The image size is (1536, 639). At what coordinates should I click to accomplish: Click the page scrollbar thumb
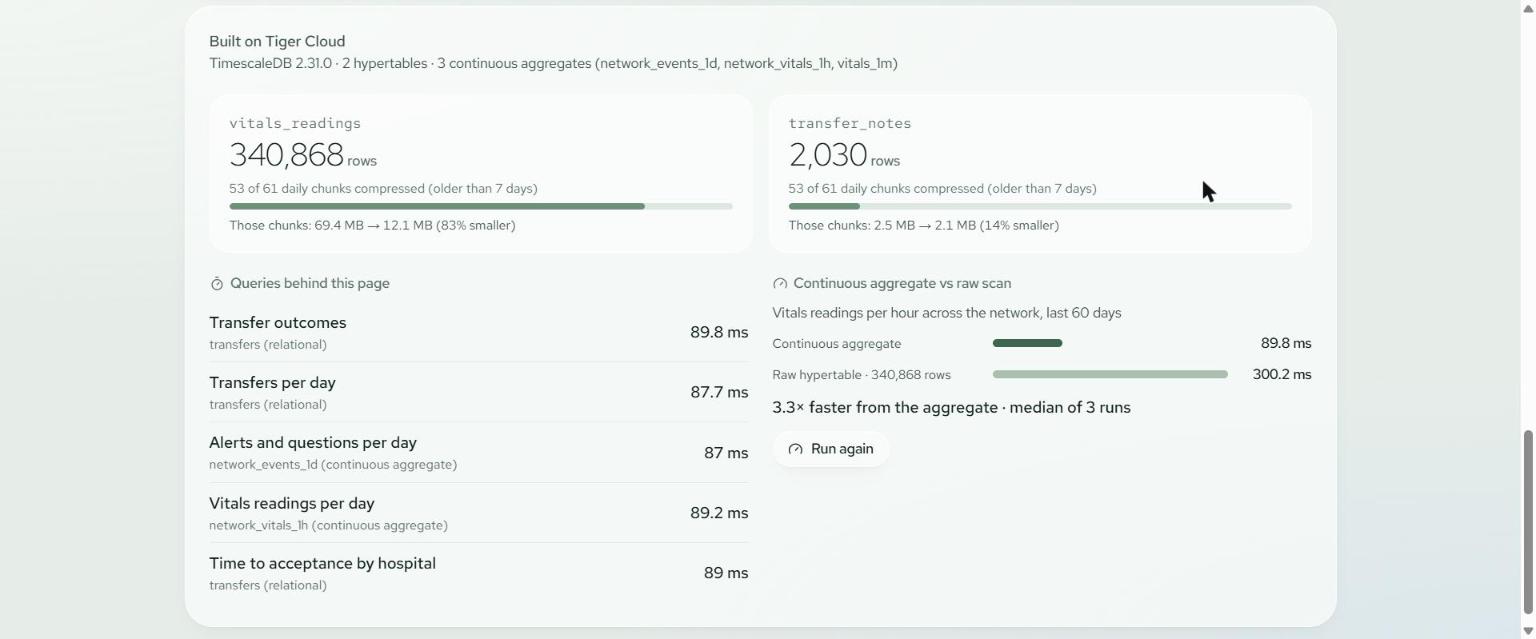pos(1528,522)
